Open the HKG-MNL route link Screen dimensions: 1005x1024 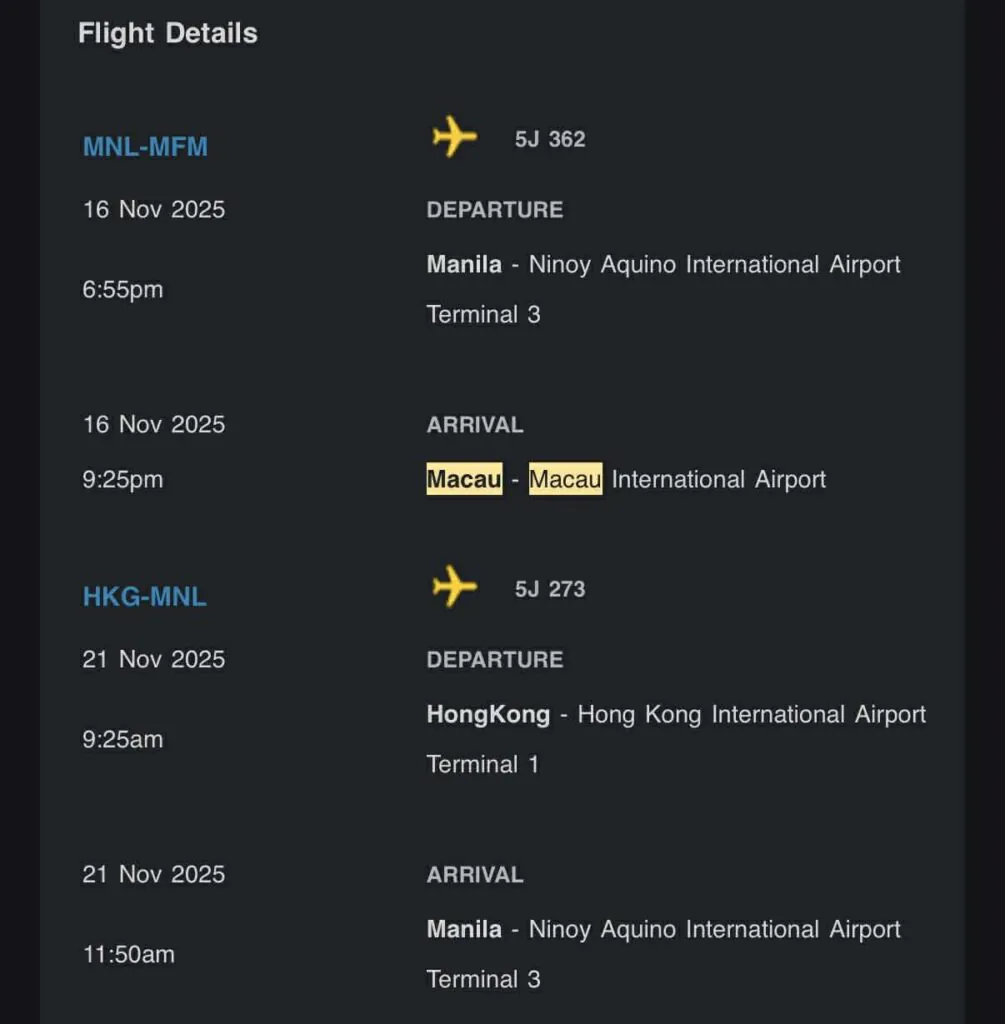tap(144, 597)
